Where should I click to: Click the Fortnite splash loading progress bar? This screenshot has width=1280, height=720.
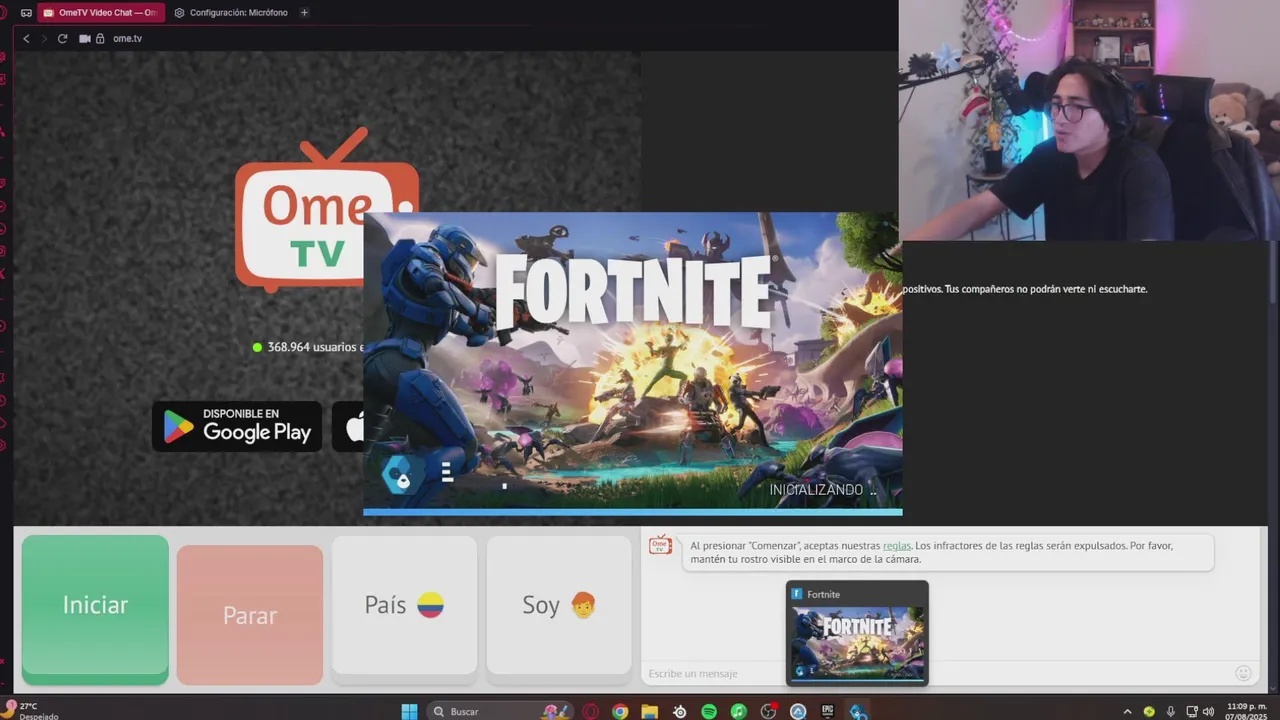(x=632, y=512)
